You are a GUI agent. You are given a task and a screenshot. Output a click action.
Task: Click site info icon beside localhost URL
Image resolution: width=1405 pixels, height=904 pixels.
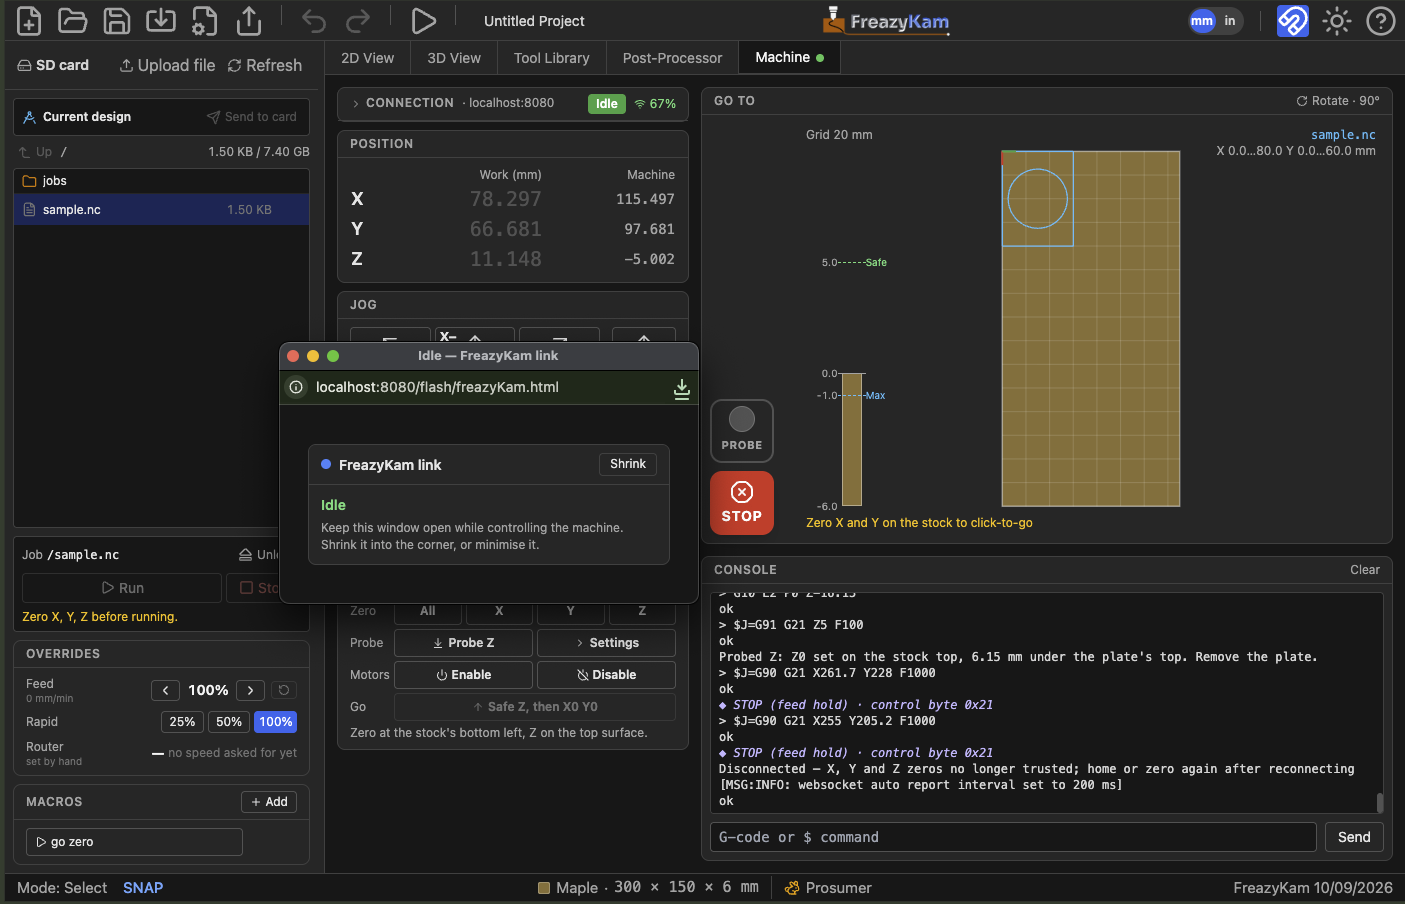pos(296,387)
